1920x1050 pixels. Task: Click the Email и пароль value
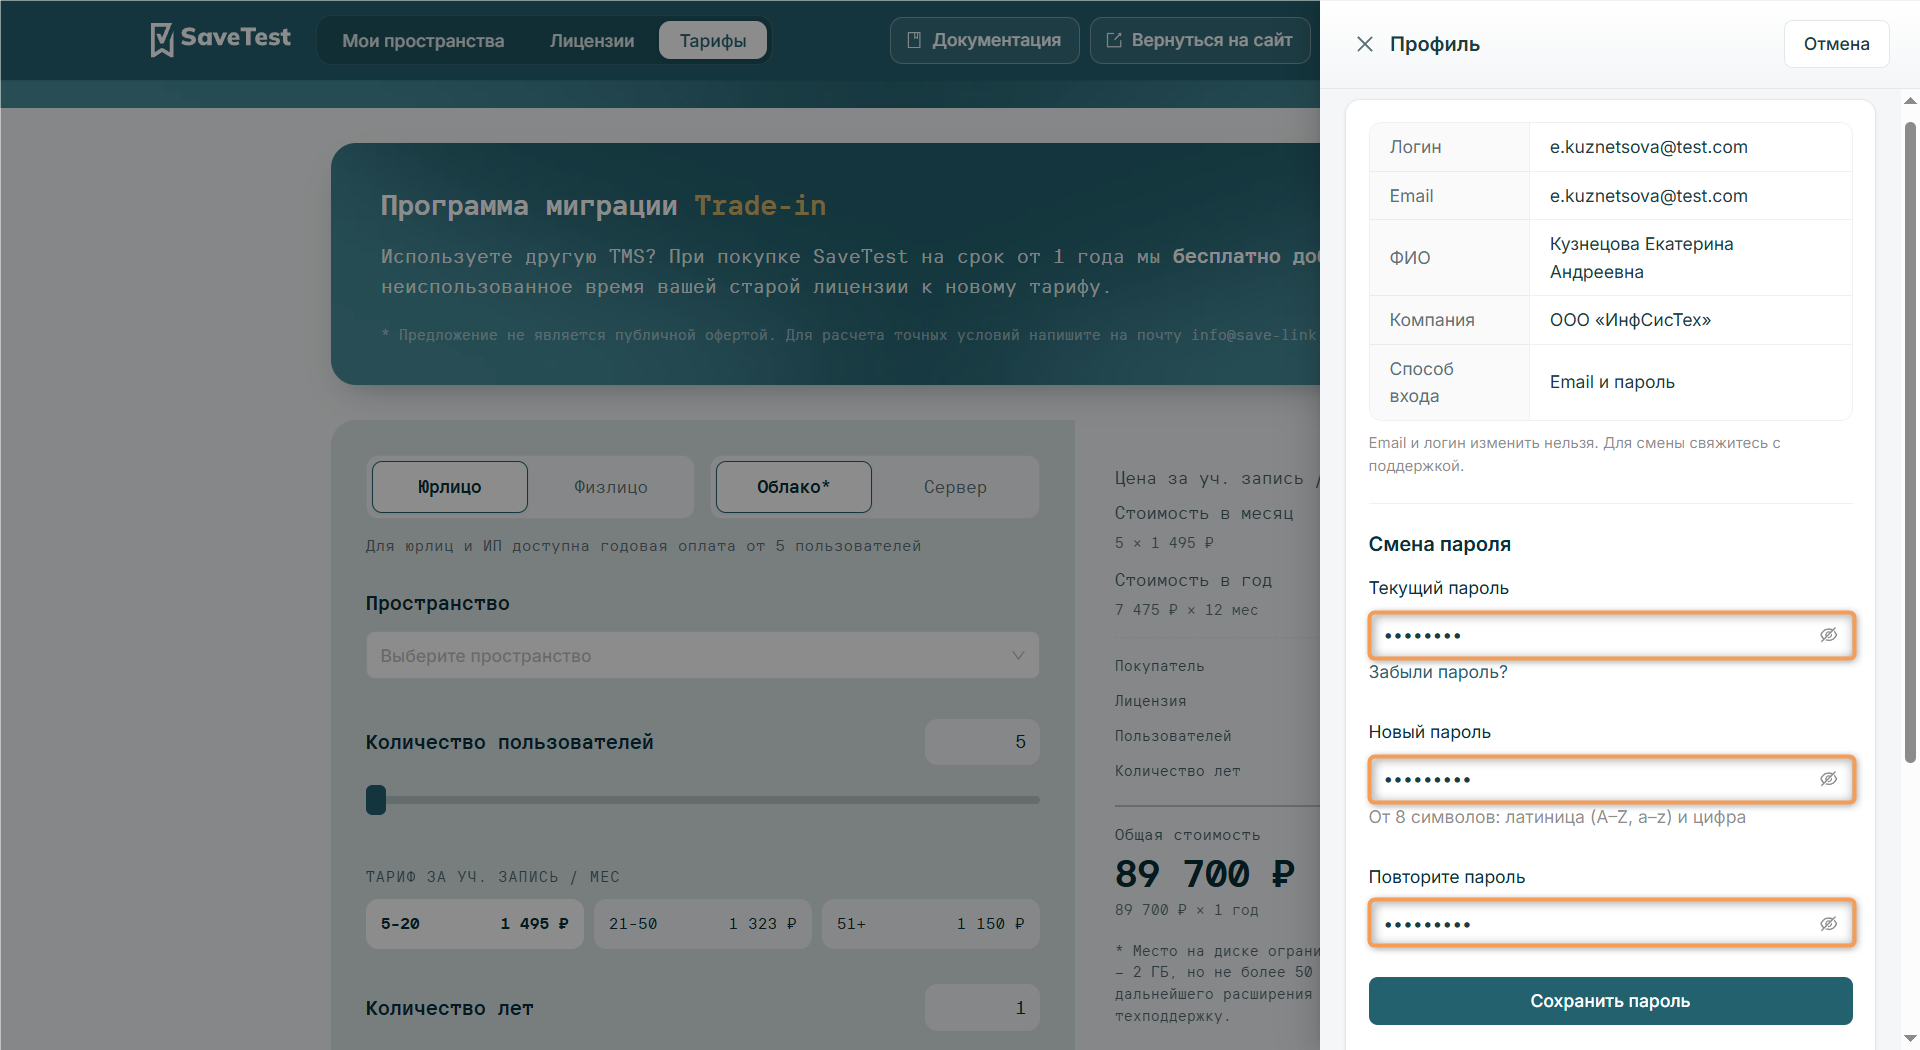pos(1612,382)
